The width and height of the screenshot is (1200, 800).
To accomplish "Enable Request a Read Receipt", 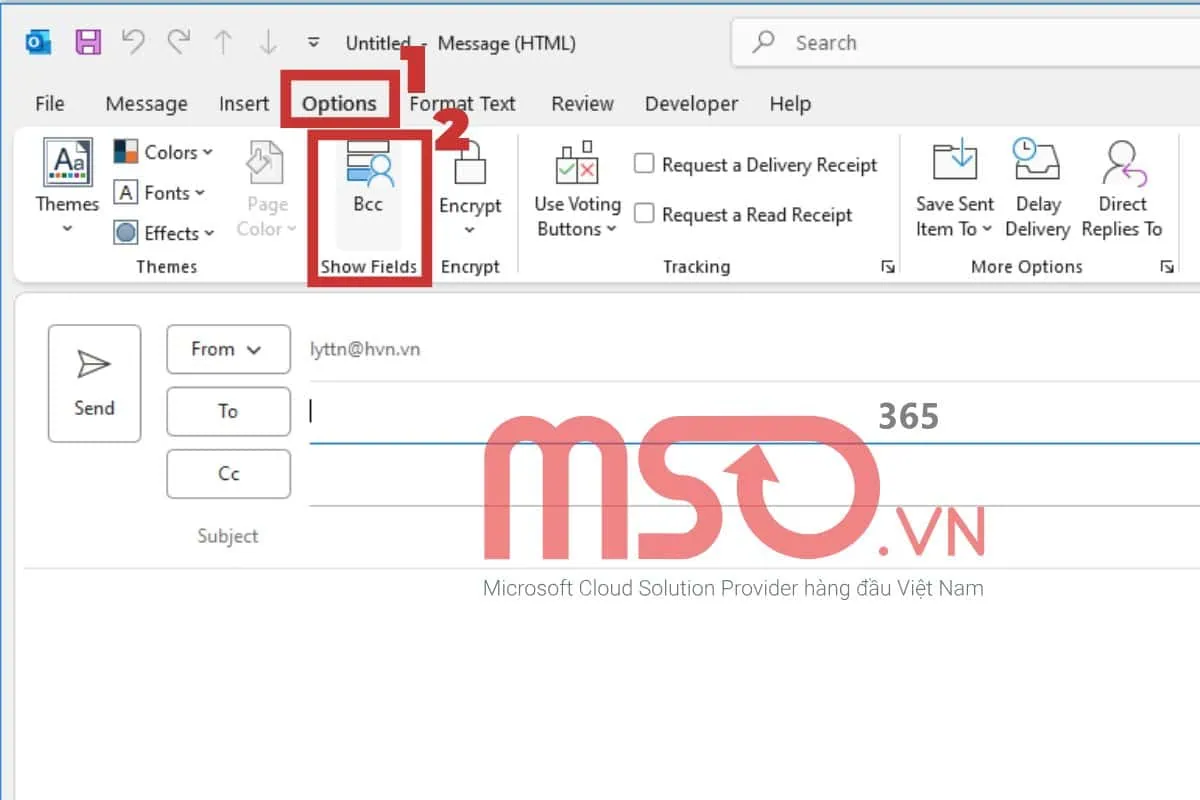I will pyautogui.click(x=644, y=214).
